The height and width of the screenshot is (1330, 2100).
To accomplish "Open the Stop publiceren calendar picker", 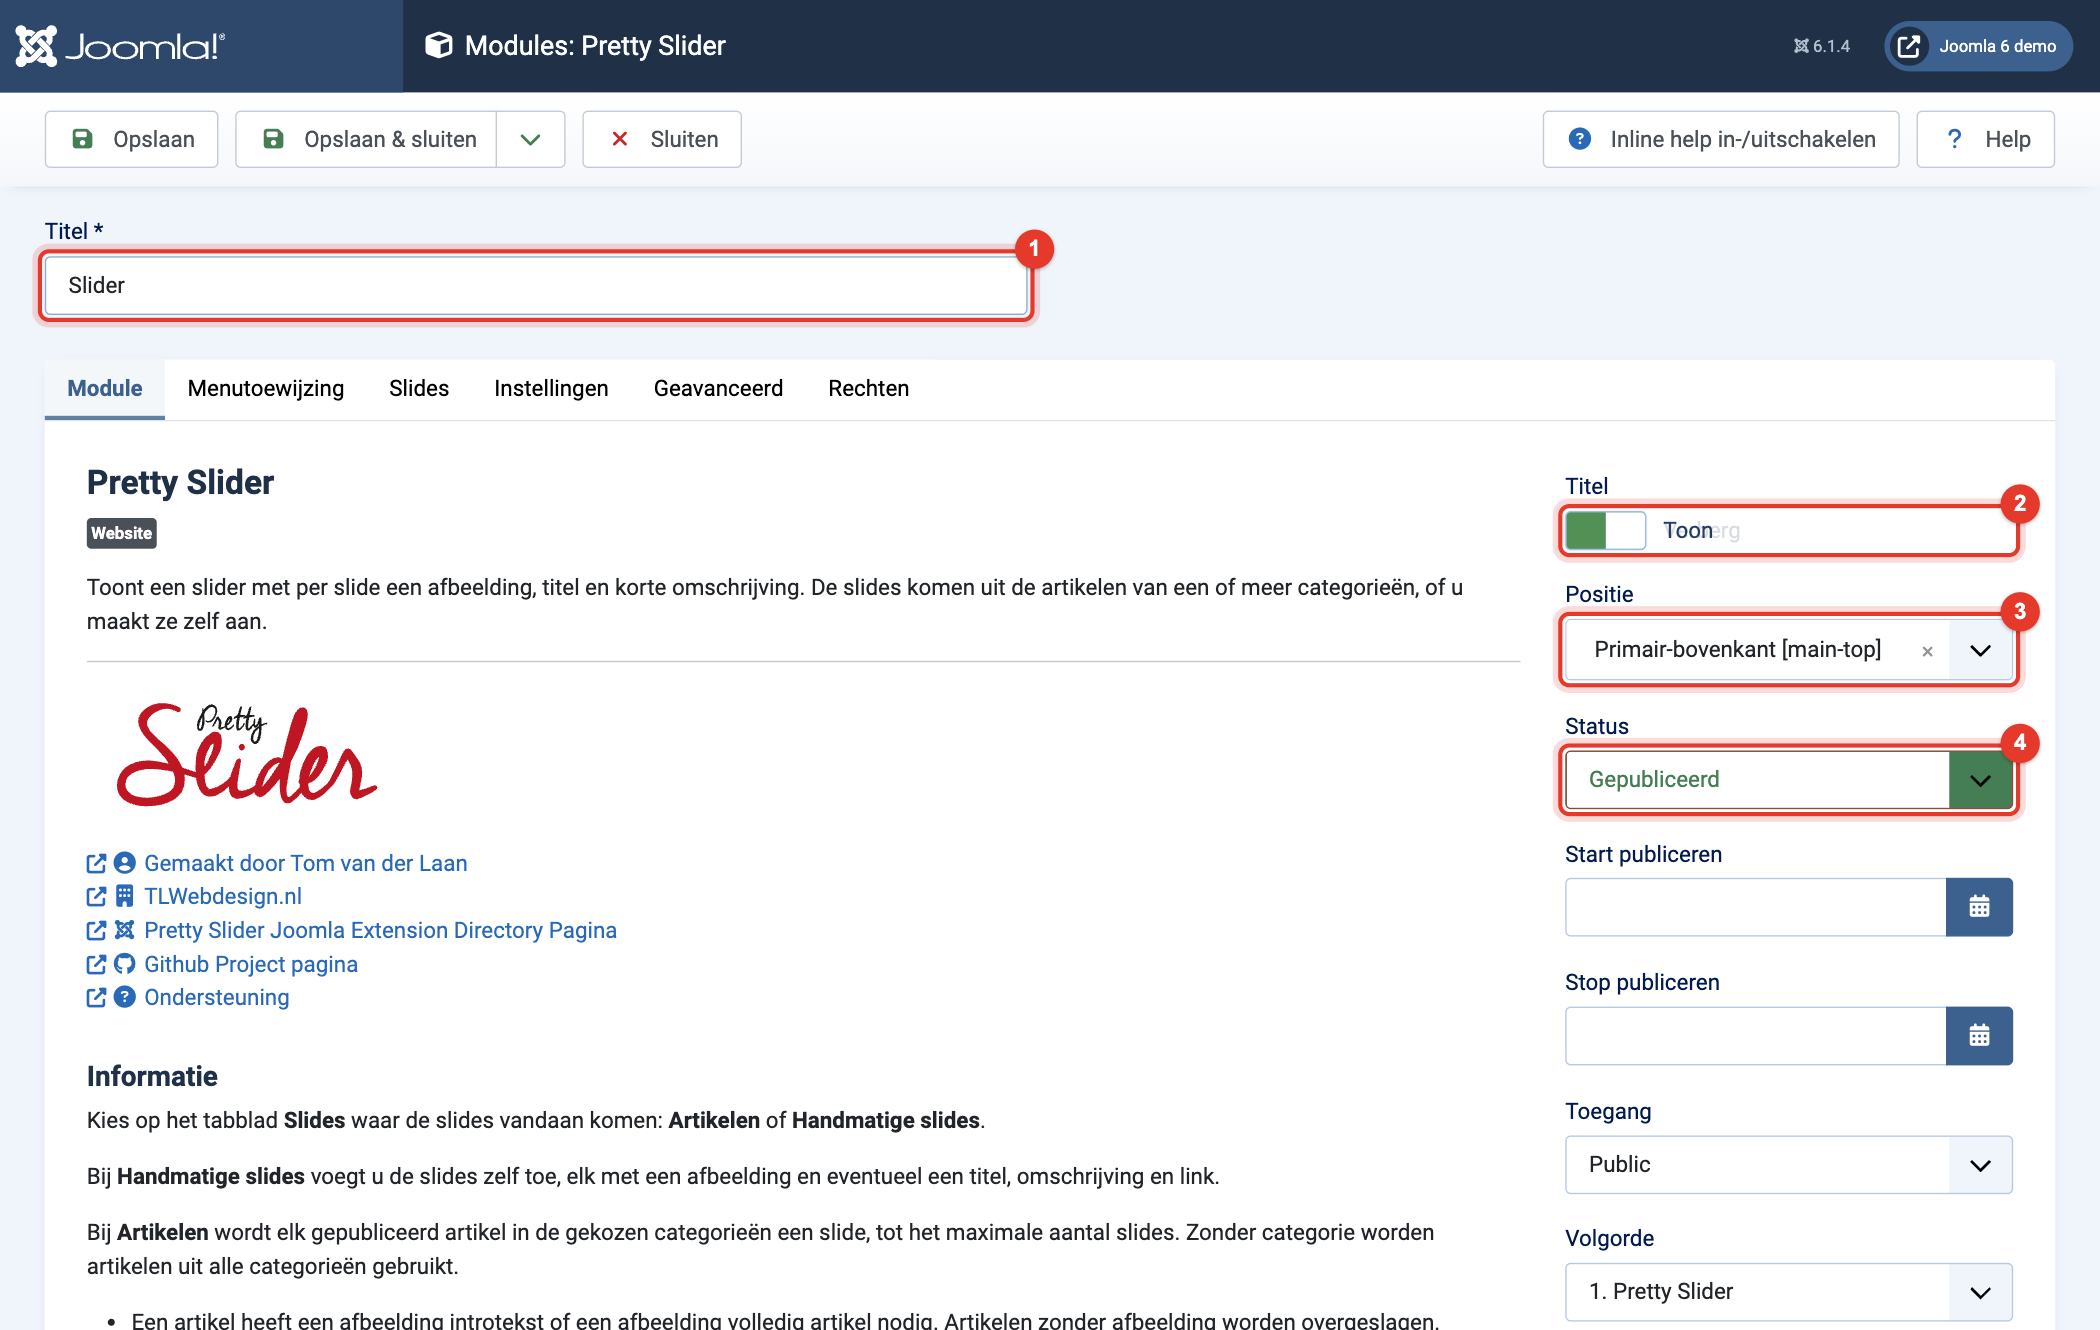I will 1979,1035.
